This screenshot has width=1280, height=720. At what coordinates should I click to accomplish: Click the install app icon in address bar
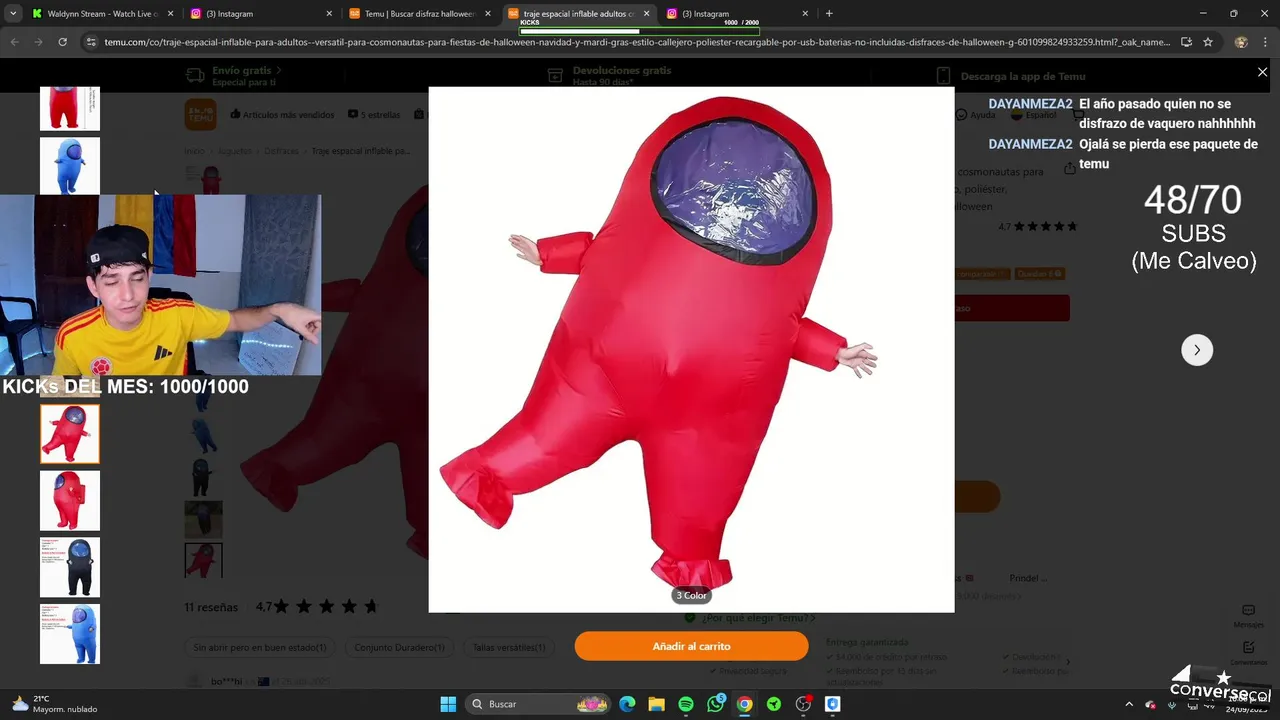coord(1186,42)
